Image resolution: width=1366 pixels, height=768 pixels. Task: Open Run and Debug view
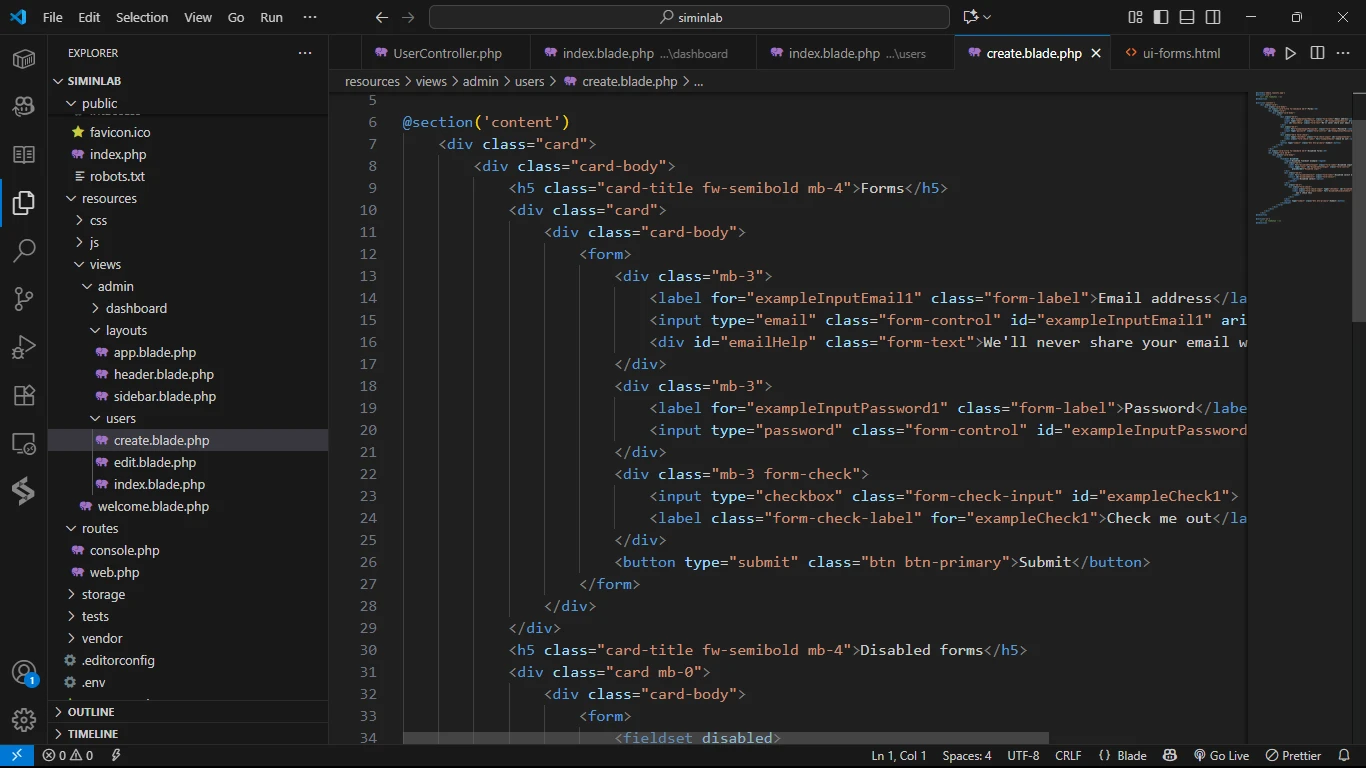pyautogui.click(x=24, y=347)
